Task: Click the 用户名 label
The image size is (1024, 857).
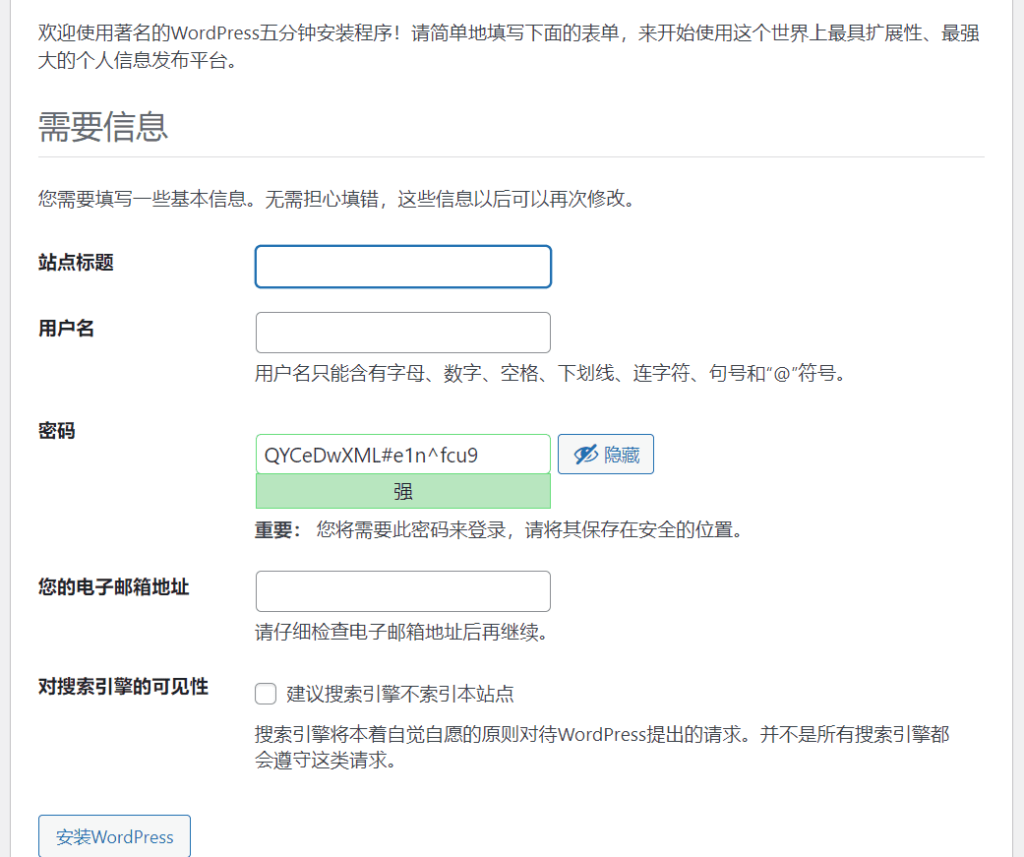Action: click(66, 328)
